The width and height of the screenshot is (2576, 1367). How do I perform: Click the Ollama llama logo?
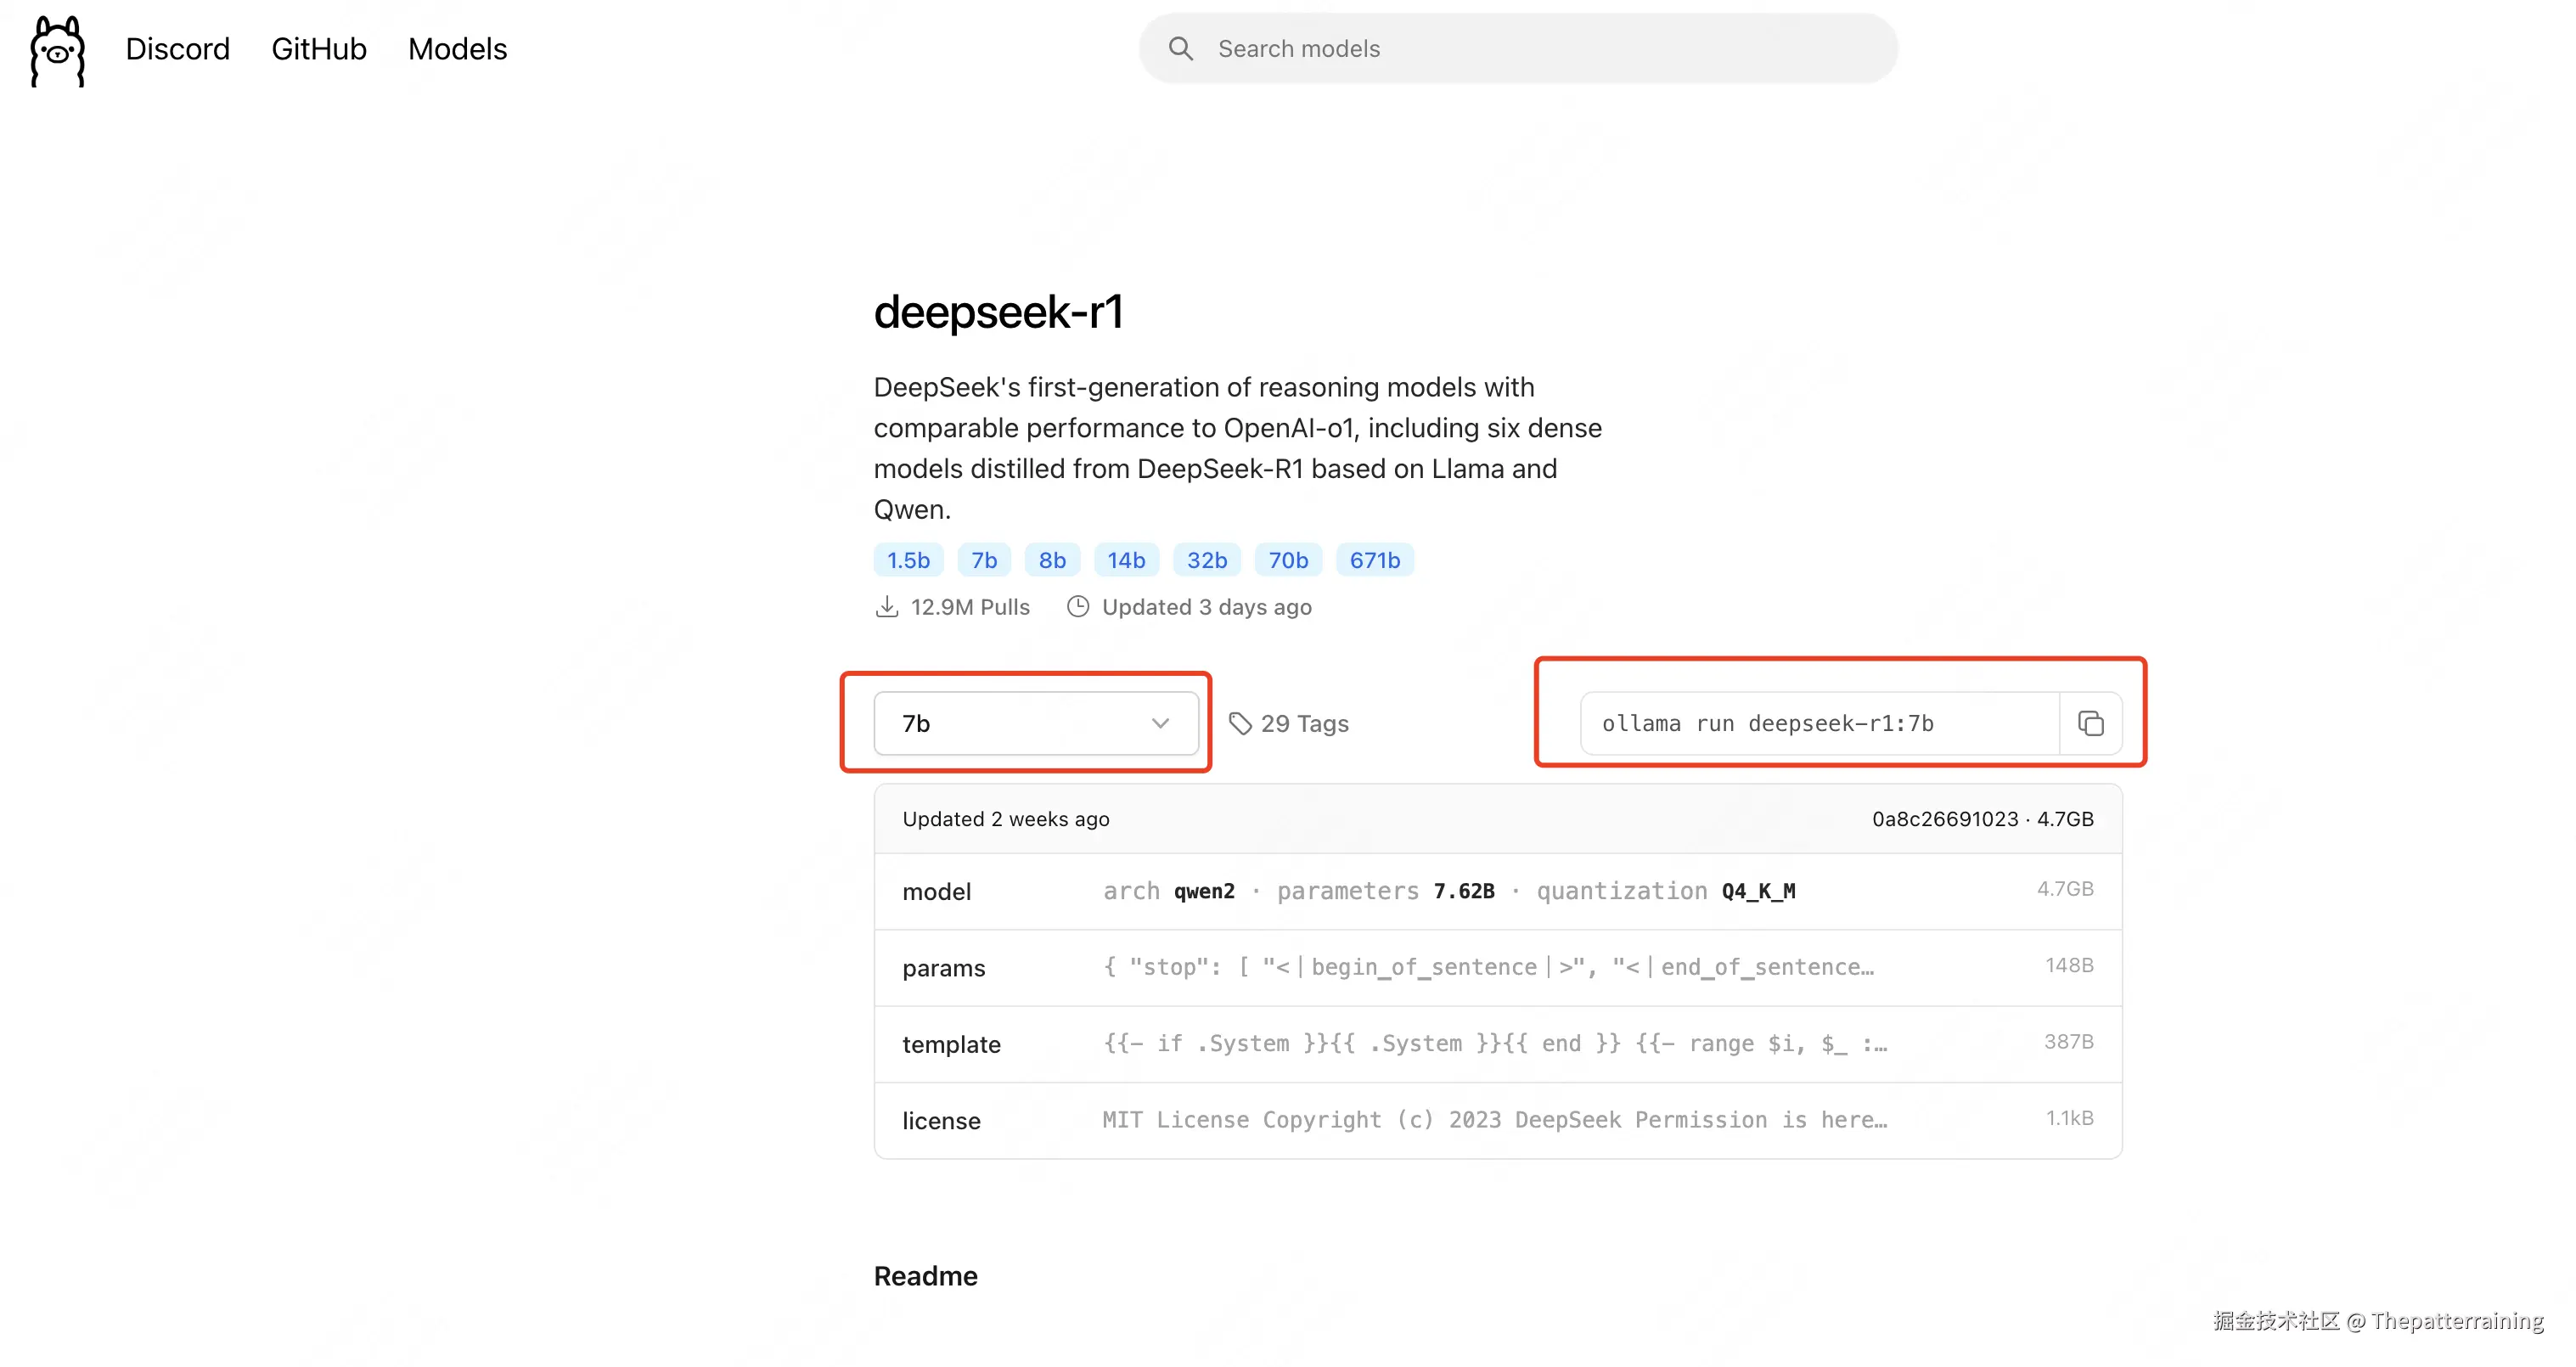pos(57,51)
